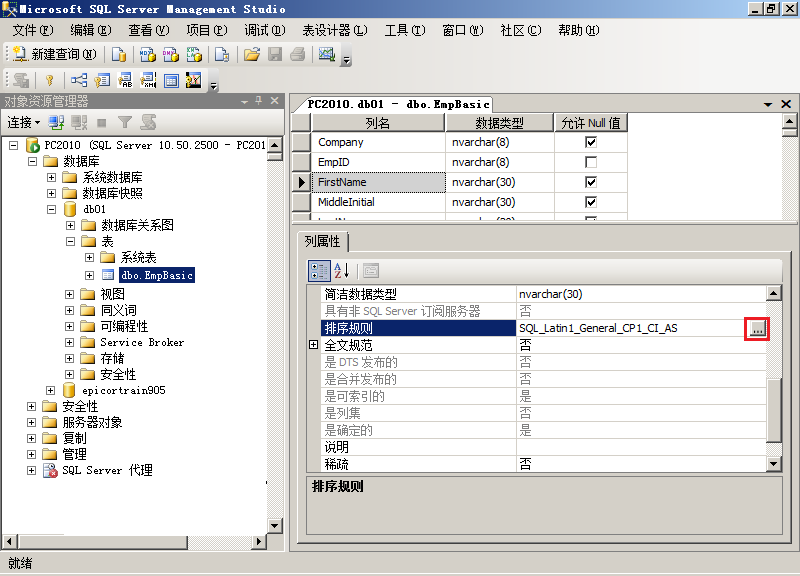Select the 可编程性 folder in tree
Screen dimensions: 800x576
(x=124, y=327)
